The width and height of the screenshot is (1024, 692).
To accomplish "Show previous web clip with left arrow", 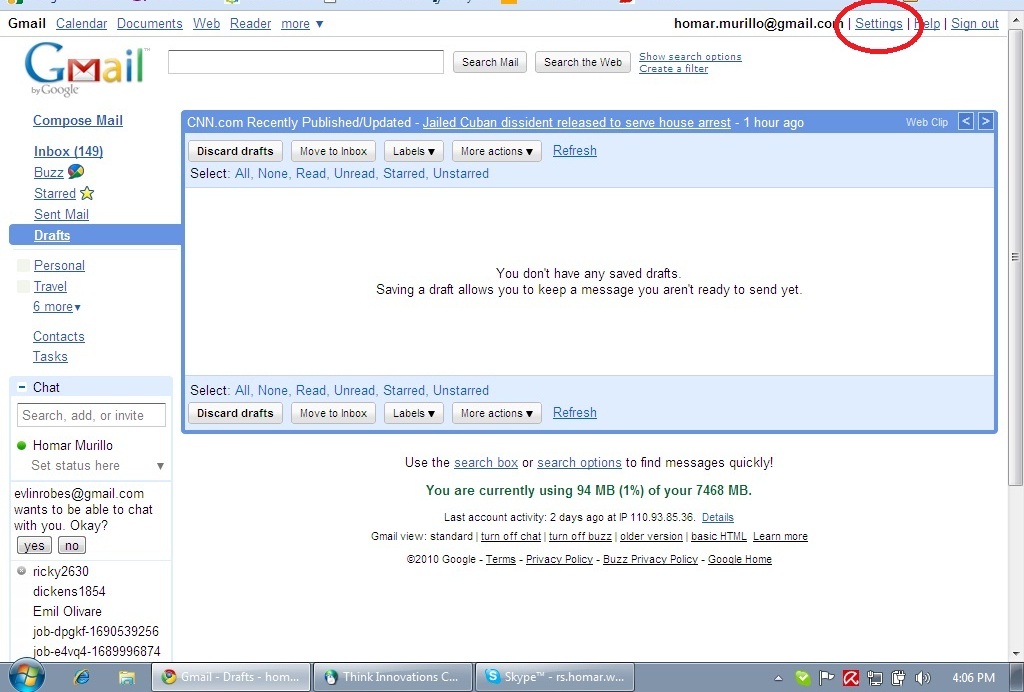I will [966, 121].
